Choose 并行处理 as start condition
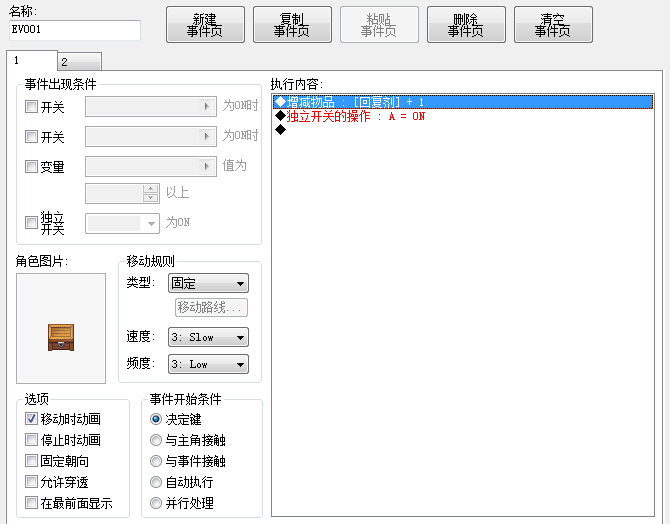This screenshot has width=670, height=524. pos(156,503)
